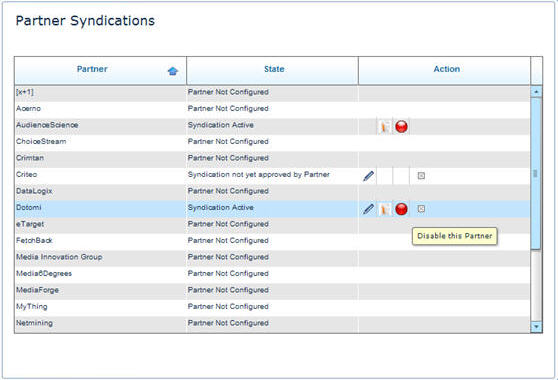Select the MyThing partner row
Image resolution: width=558 pixels, height=380 pixels.
[272, 308]
